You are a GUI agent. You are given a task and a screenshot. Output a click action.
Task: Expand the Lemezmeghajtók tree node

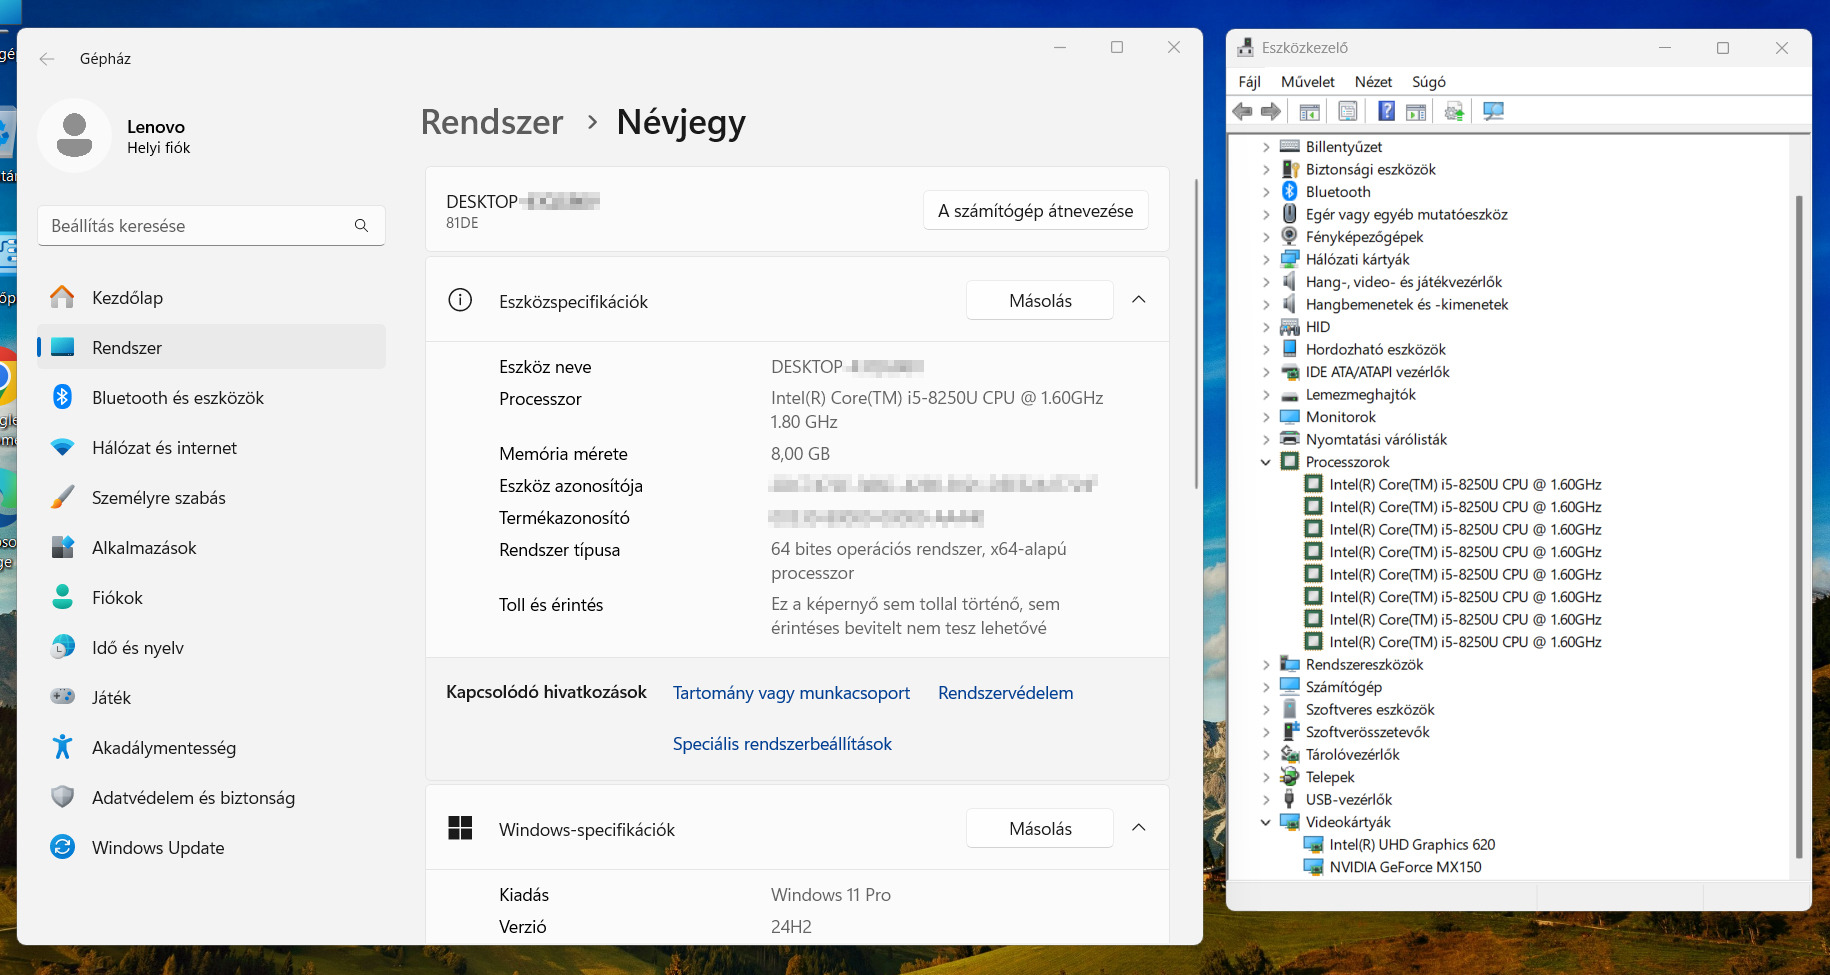coord(1266,395)
